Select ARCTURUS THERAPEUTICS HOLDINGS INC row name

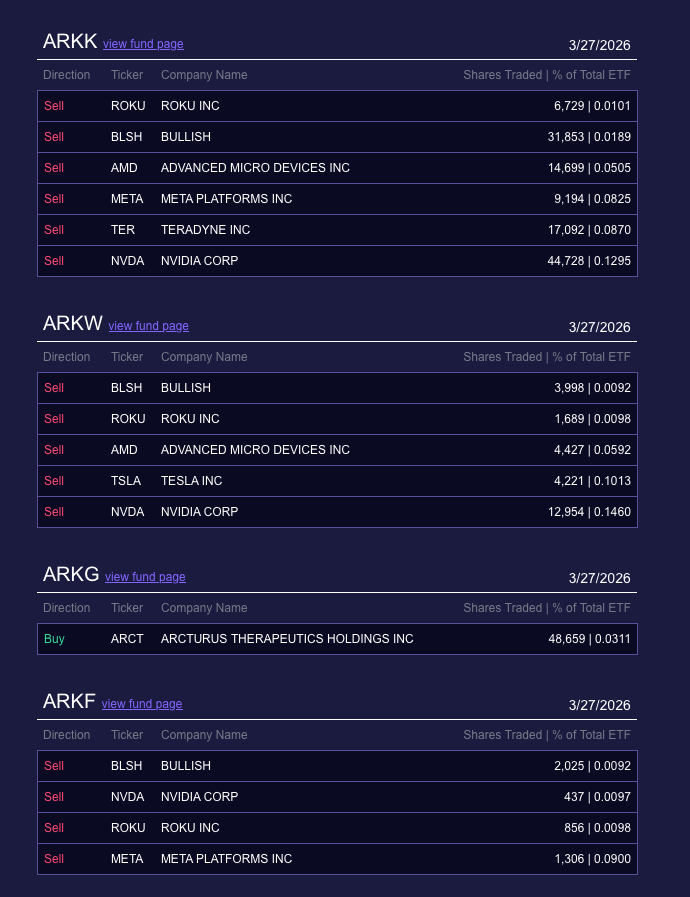(287, 639)
